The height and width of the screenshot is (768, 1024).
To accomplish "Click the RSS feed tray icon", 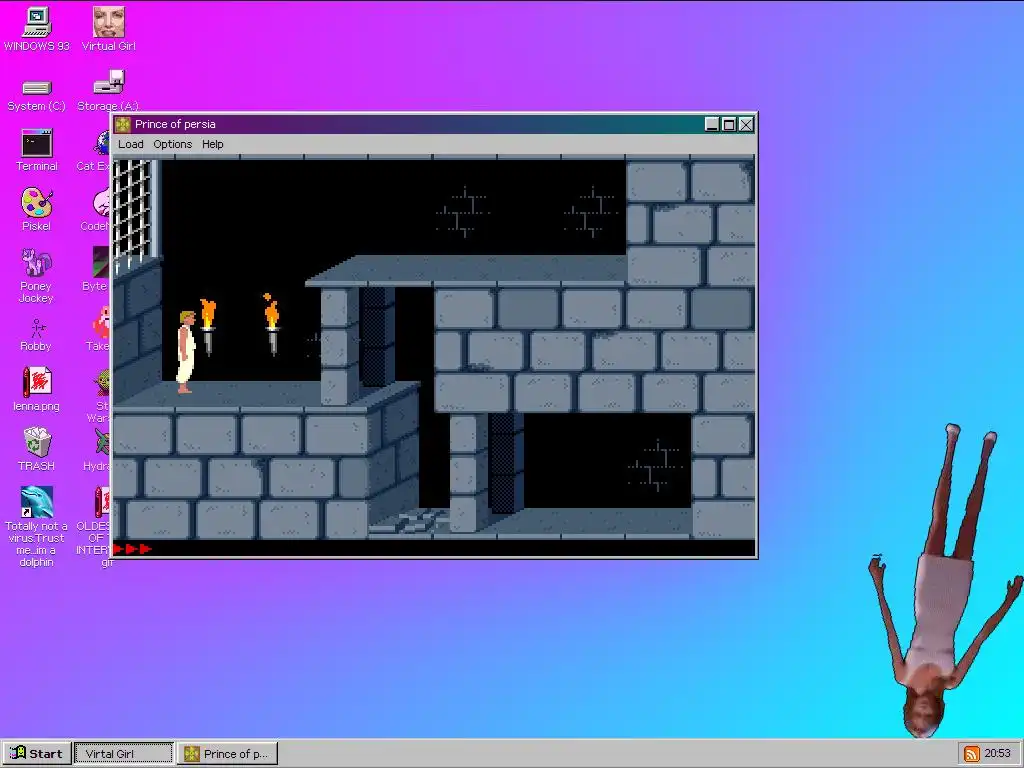I will (x=972, y=754).
